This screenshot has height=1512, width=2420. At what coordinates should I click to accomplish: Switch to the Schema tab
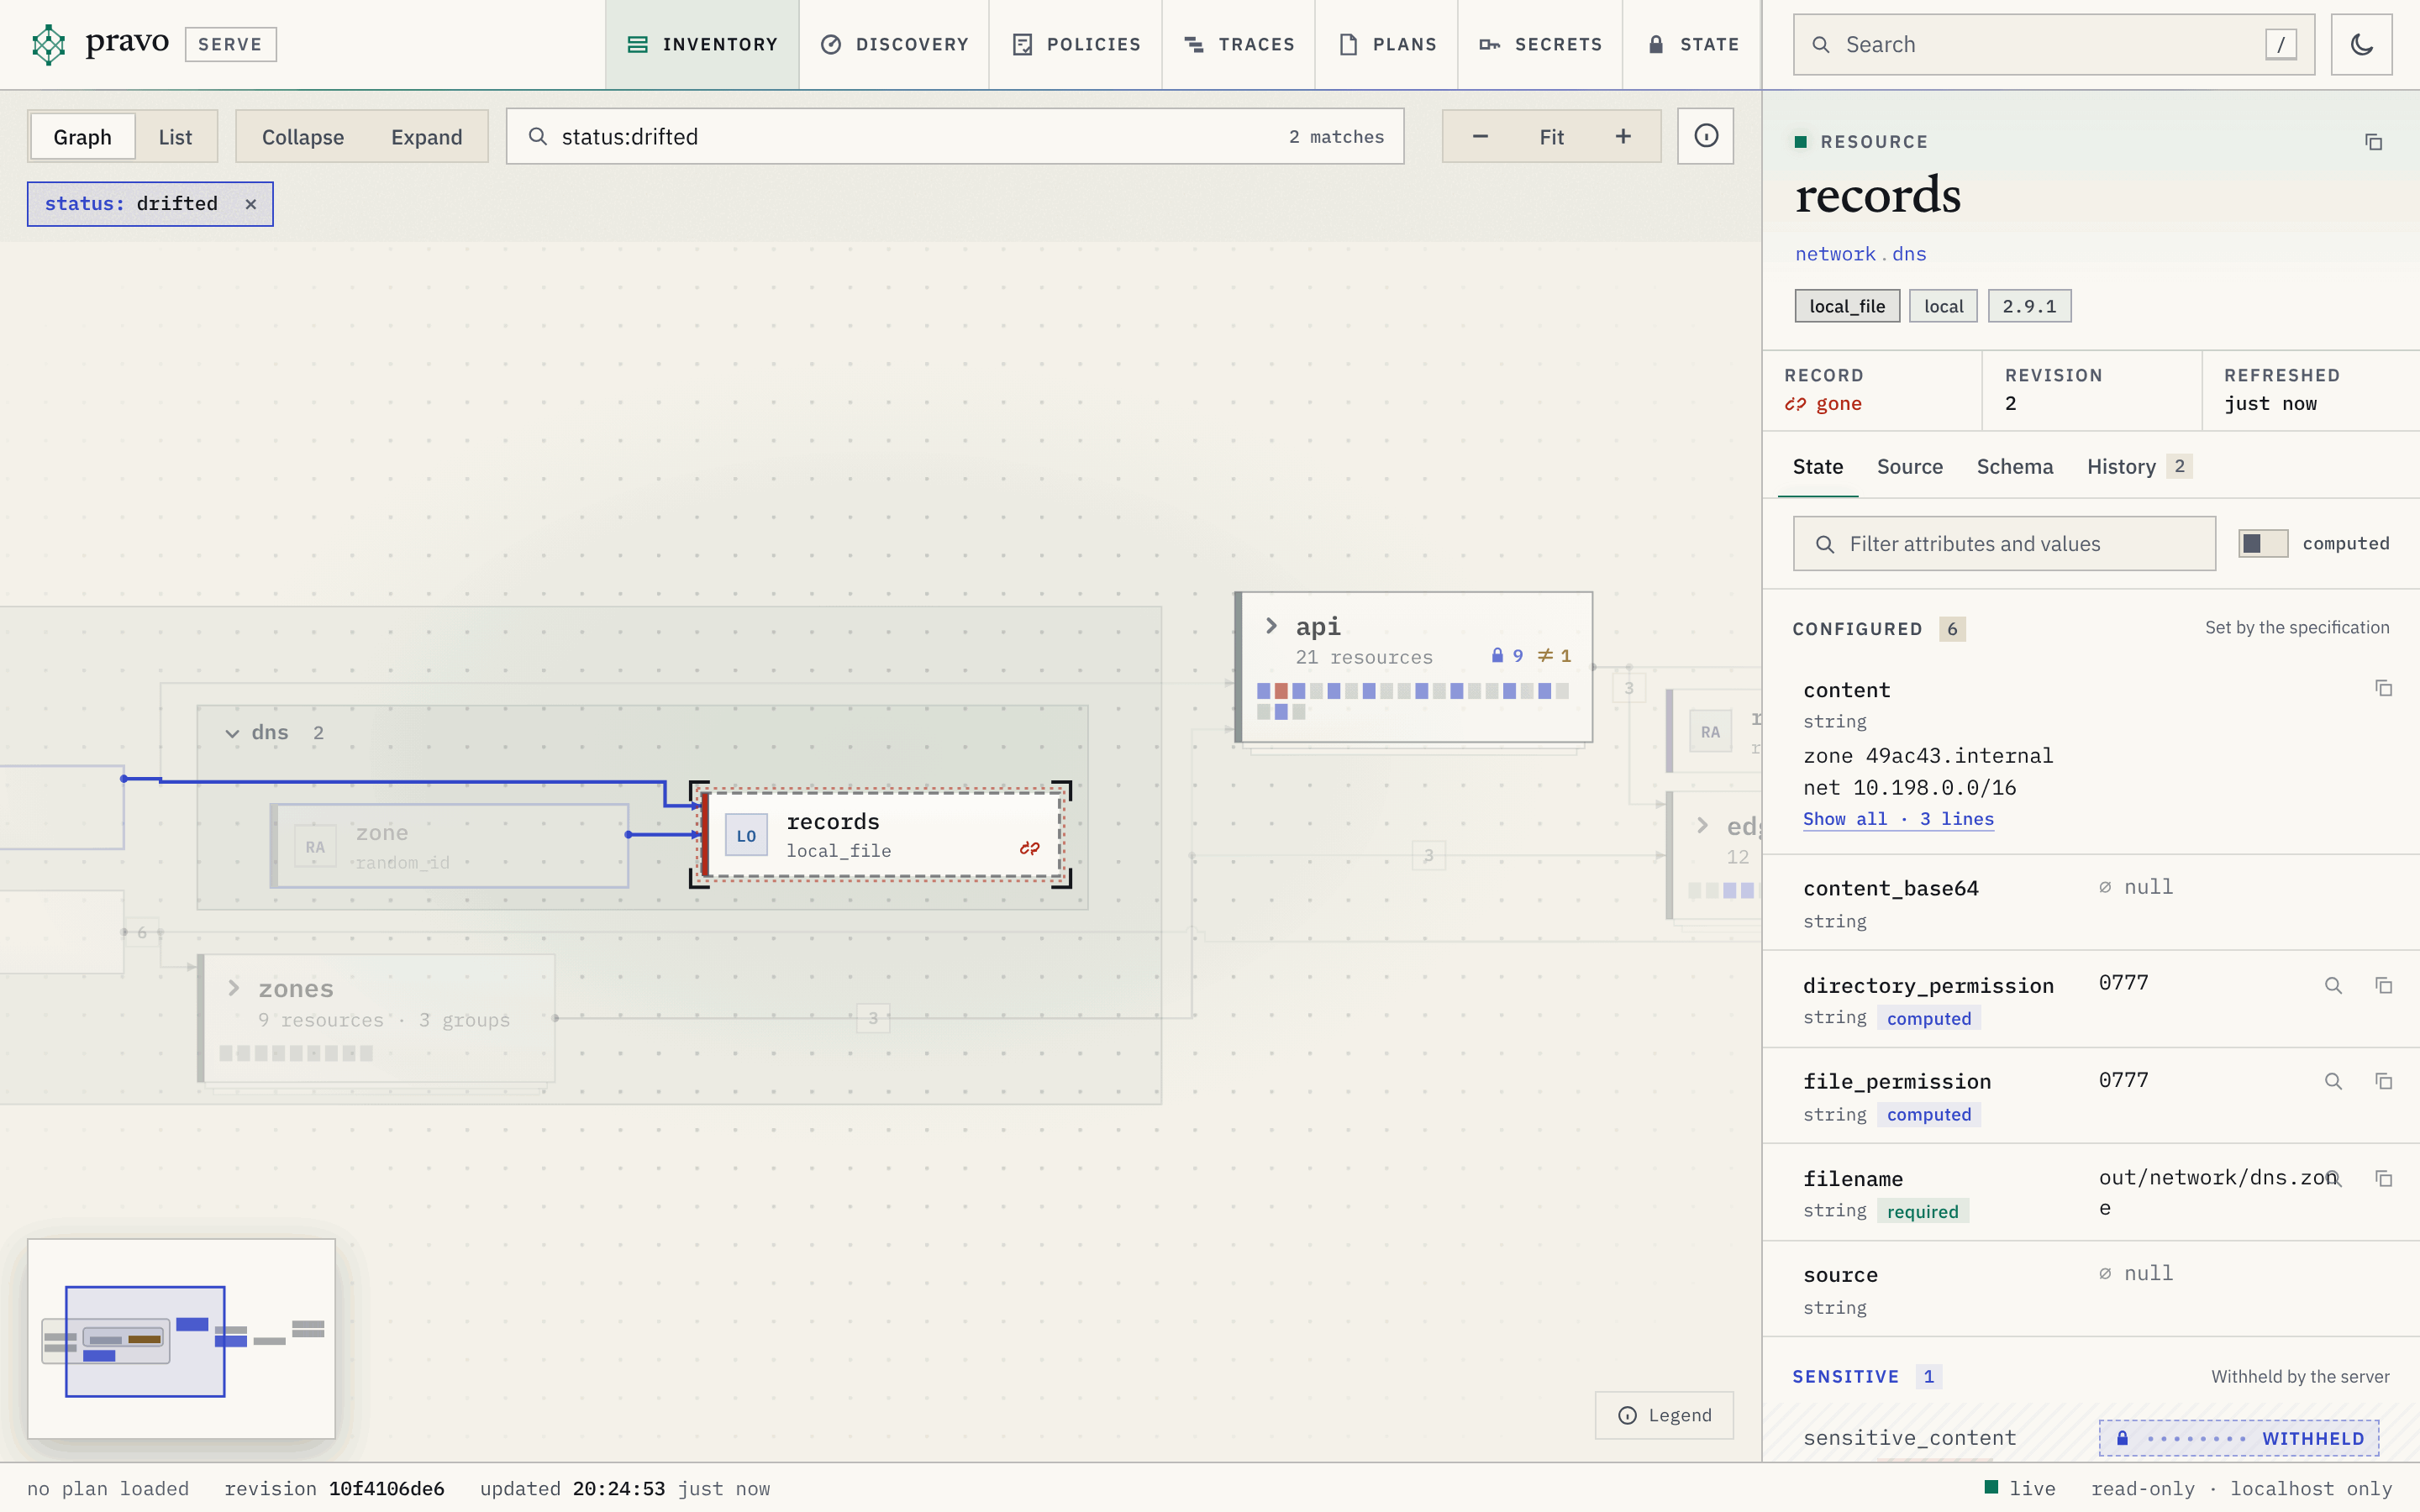(2014, 466)
